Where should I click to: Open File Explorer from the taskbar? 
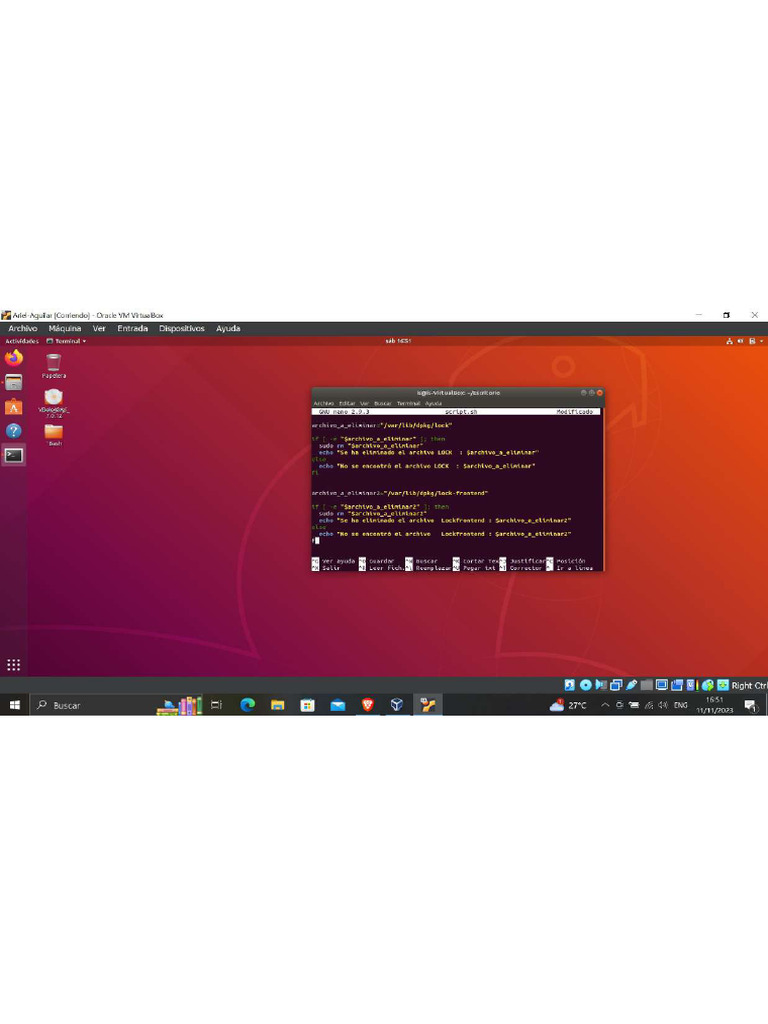[x=278, y=705]
